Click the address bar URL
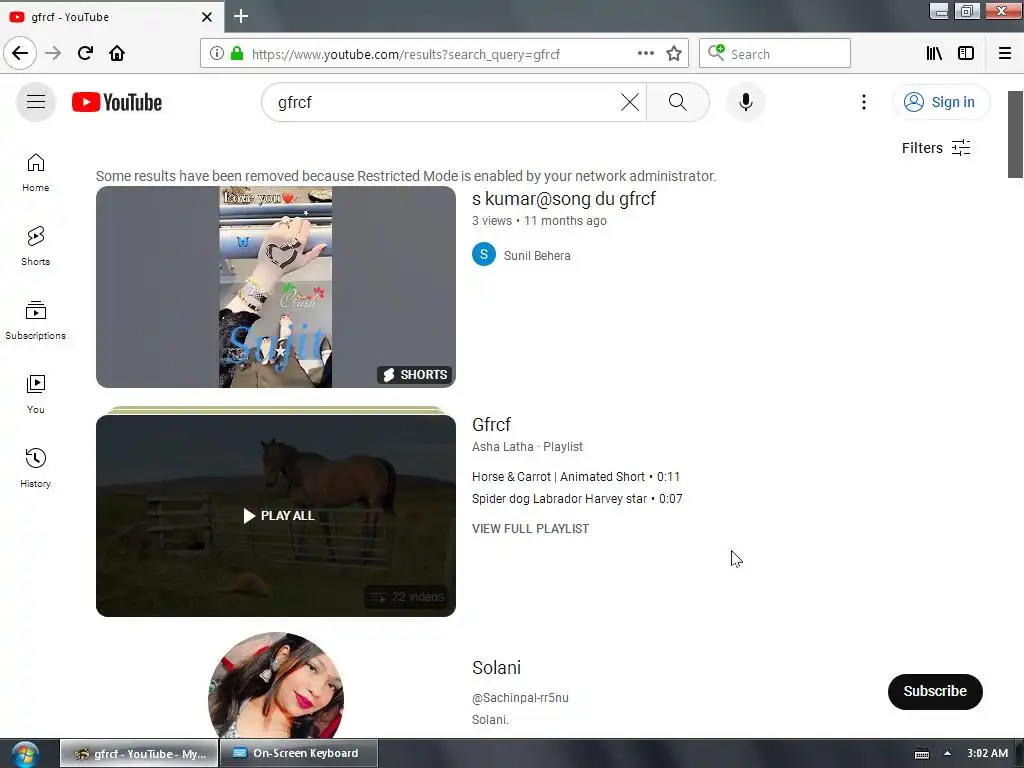Viewport: 1024px width, 768px height. [x=406, y=54]
